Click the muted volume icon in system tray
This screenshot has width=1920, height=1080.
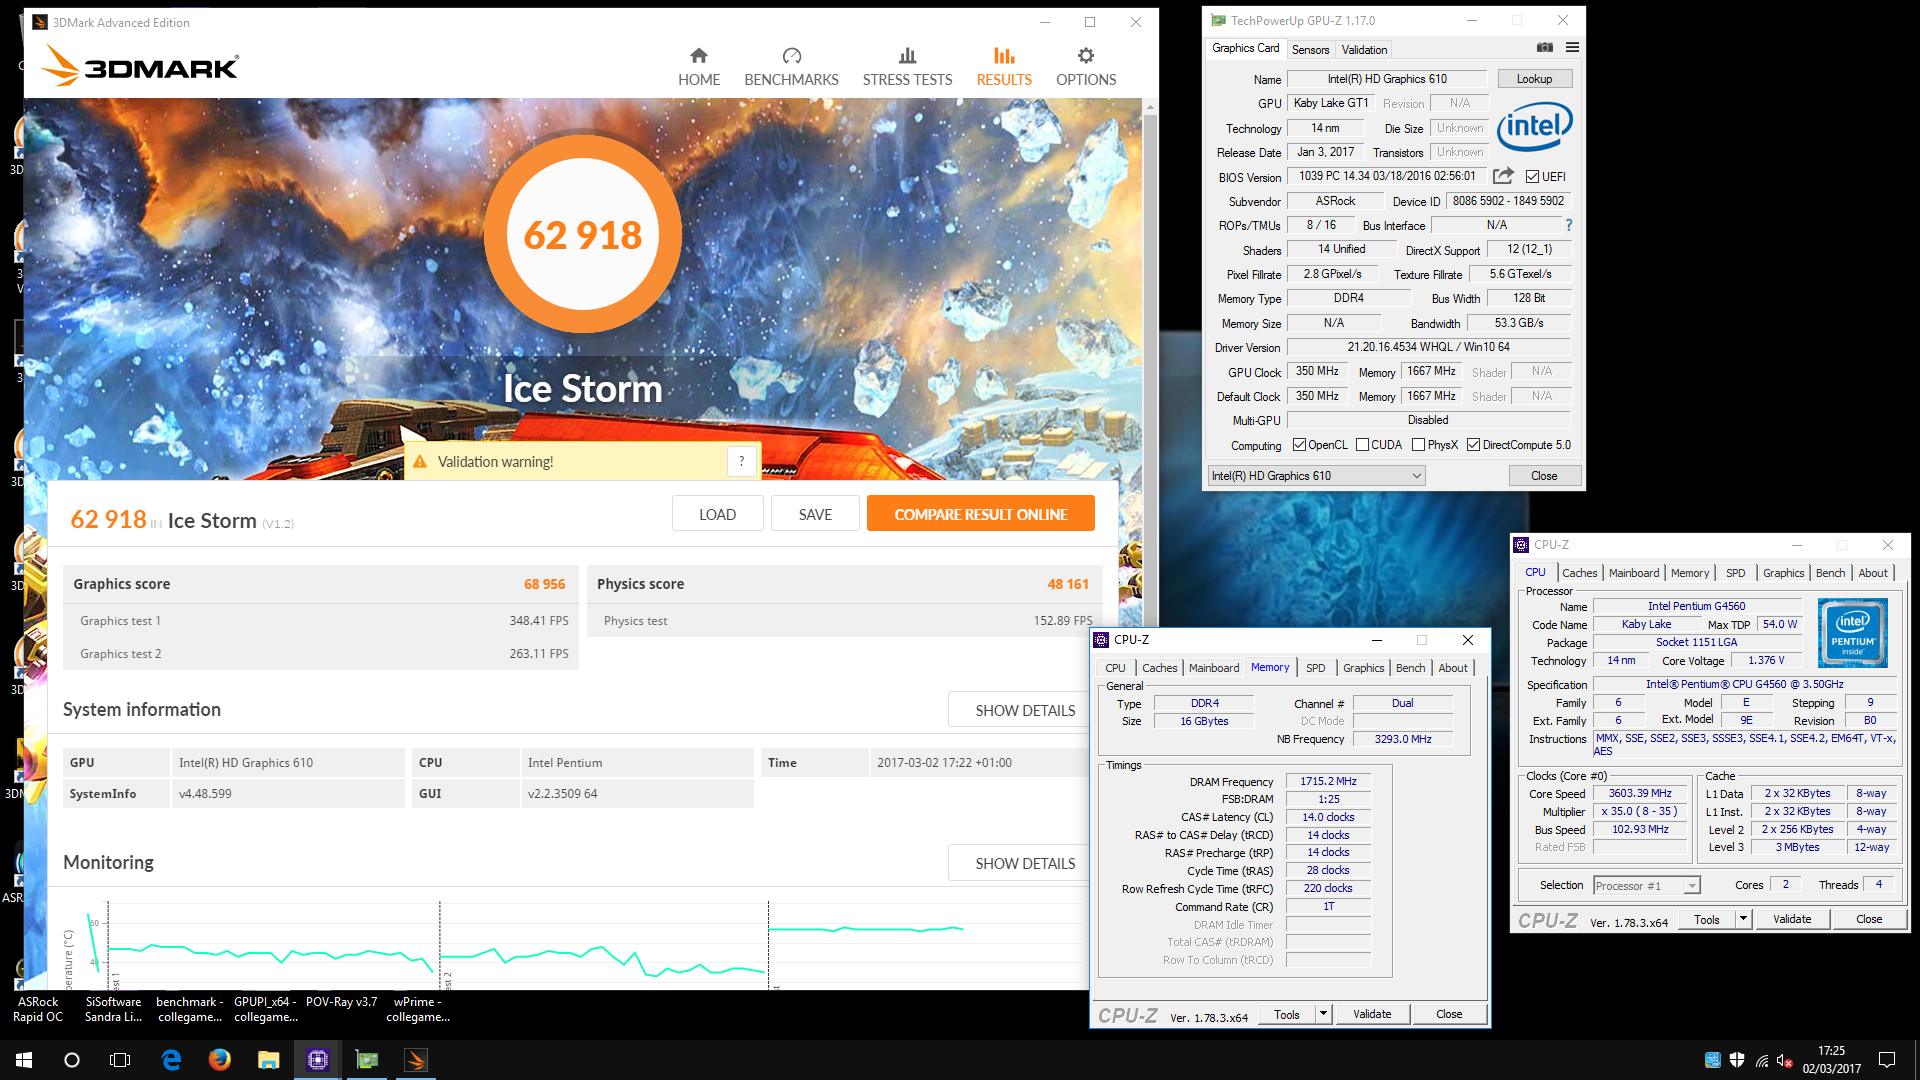coord(1785,1060)
